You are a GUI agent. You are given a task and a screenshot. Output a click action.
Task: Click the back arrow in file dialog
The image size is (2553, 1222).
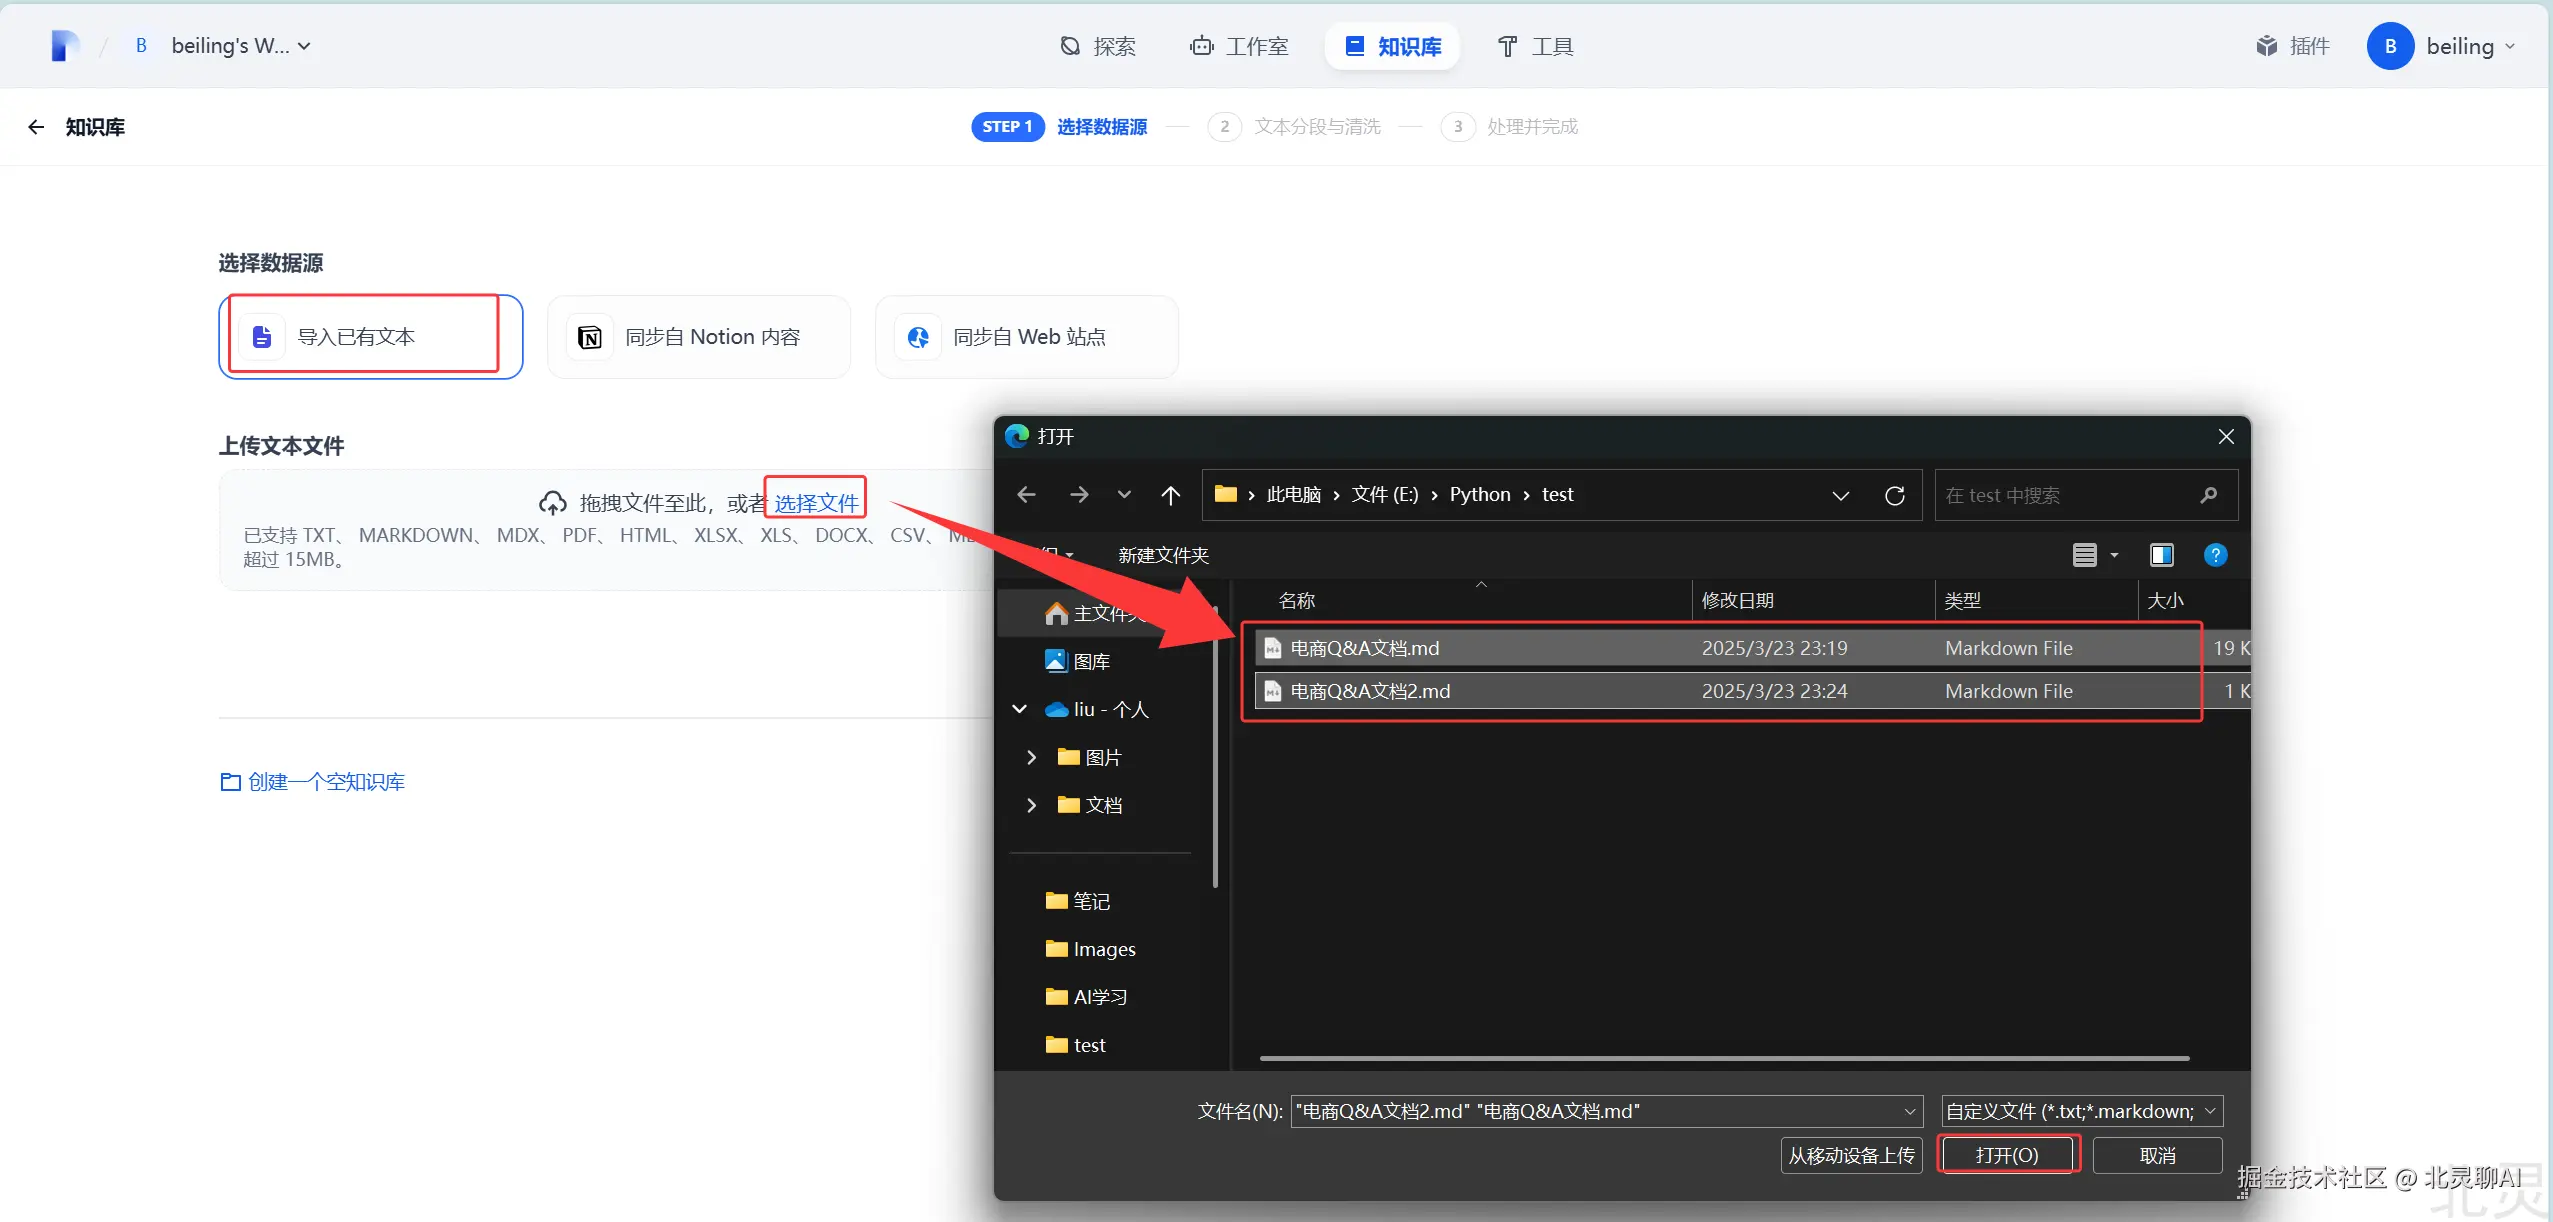(x=1026, y=495)
